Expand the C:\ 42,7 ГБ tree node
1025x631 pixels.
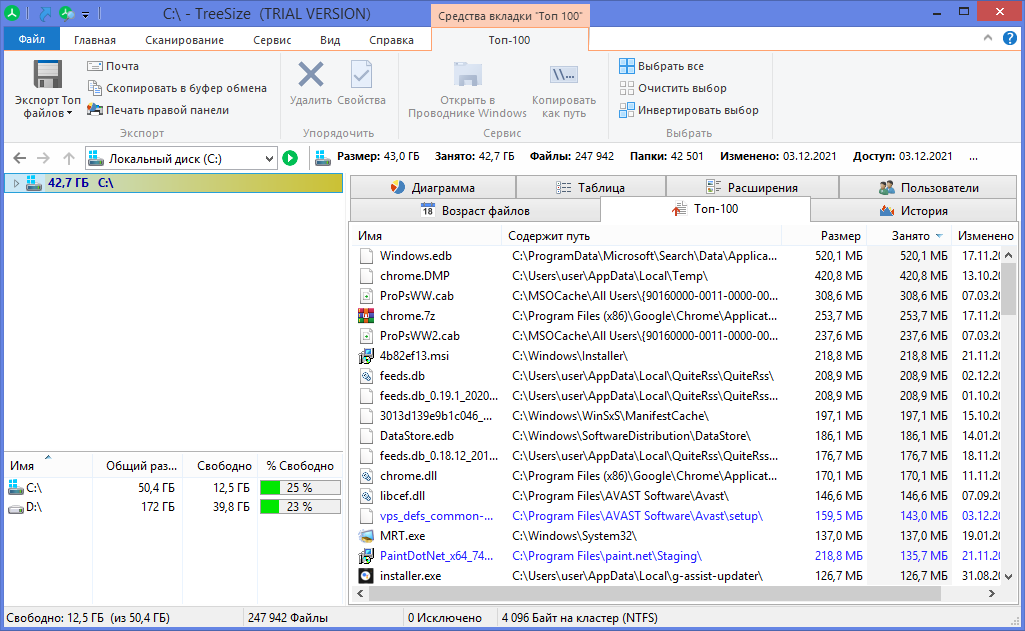[x=16, y=183]
